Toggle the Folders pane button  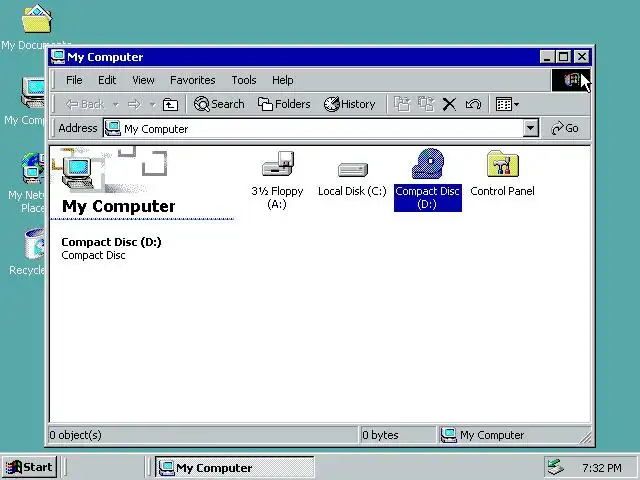tap(284, 104)
